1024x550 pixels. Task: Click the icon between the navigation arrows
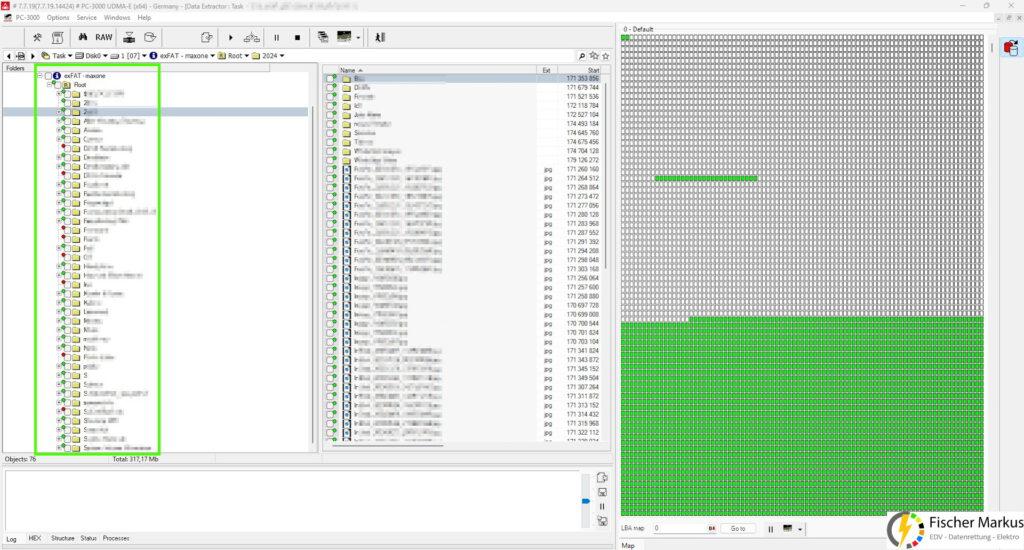click(x=20, y=56)
